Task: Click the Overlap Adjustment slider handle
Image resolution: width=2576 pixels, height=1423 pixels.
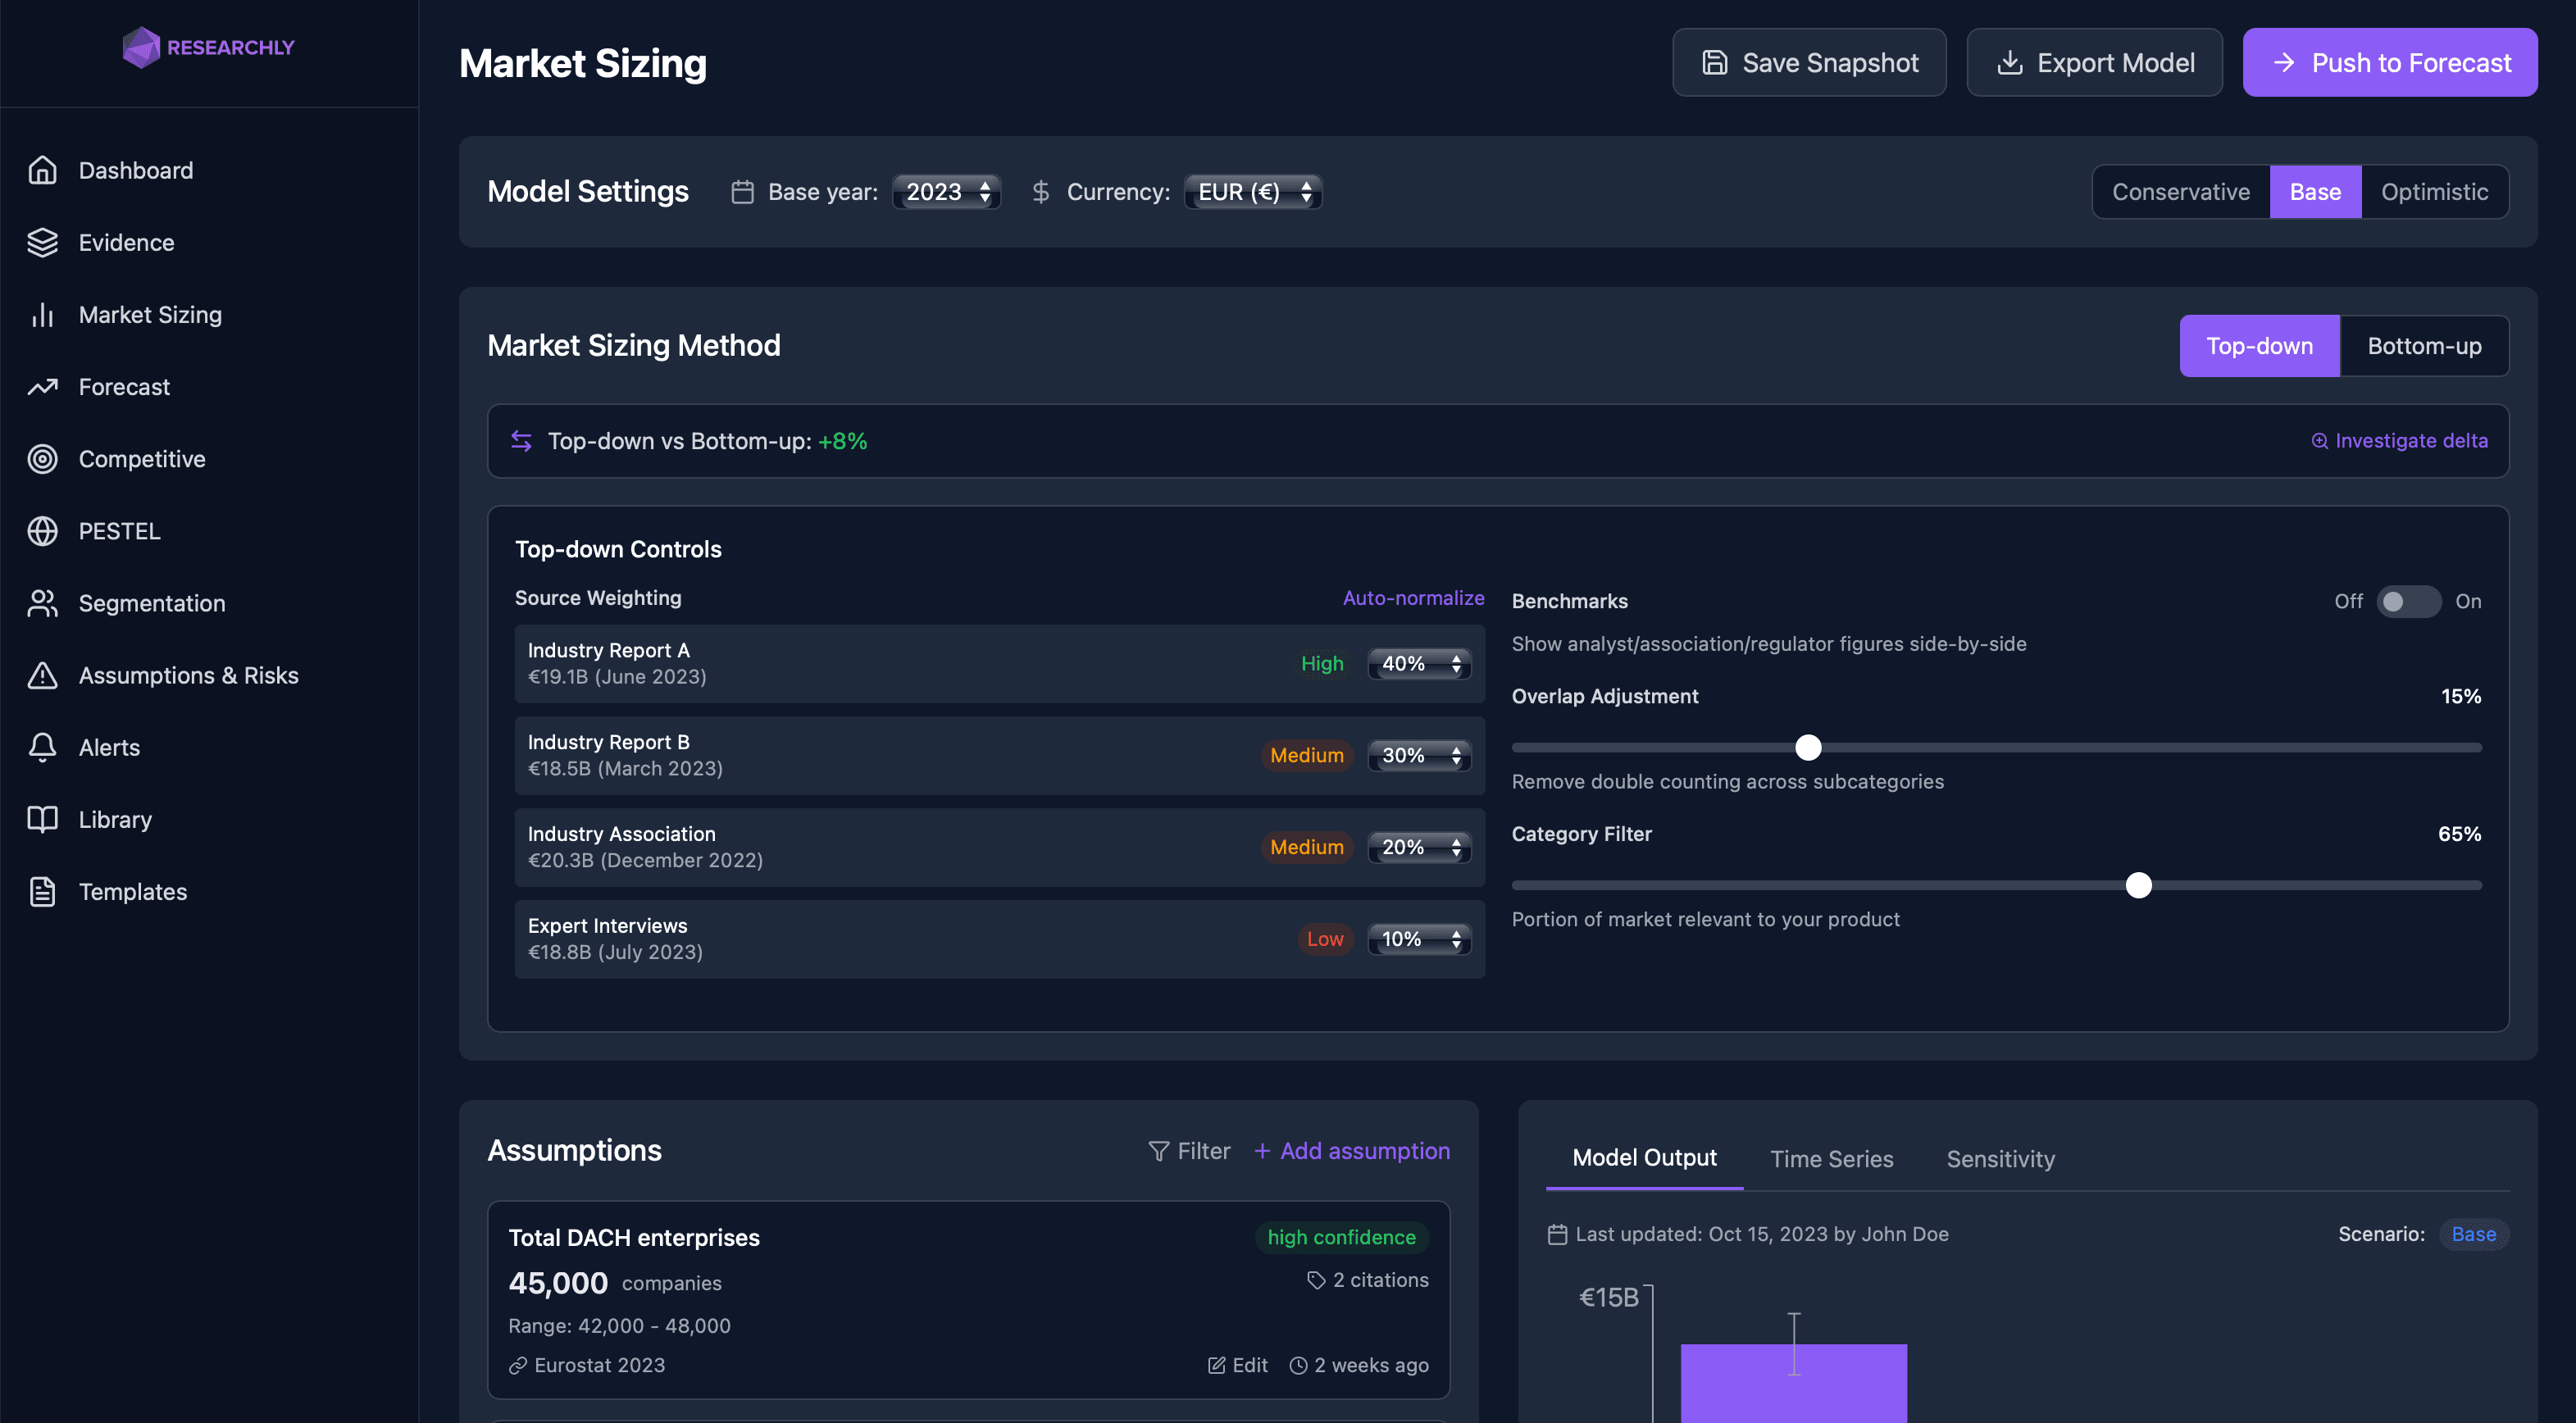Action: [1808, 747]
